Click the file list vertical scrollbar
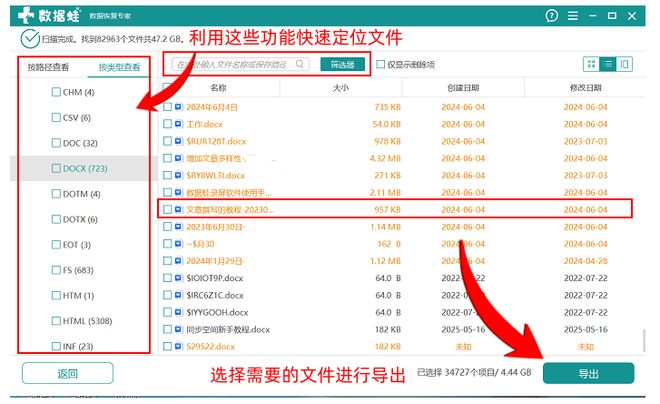Image resolution: width=660 pixels, height=404 pixels. click(643, 340)
